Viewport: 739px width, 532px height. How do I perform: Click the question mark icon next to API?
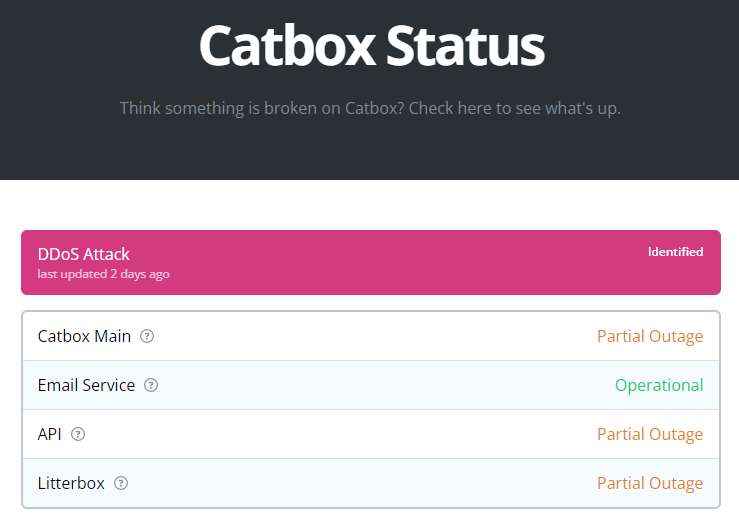click(78, 434)
